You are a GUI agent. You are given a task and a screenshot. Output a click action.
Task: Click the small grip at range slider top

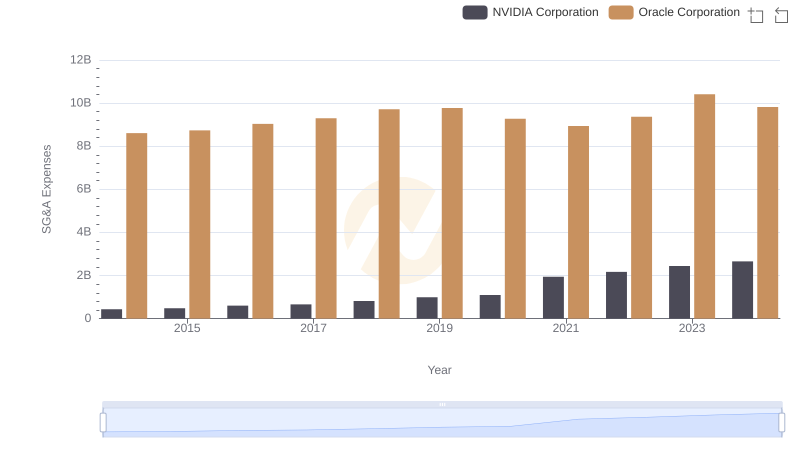point(442,404)
